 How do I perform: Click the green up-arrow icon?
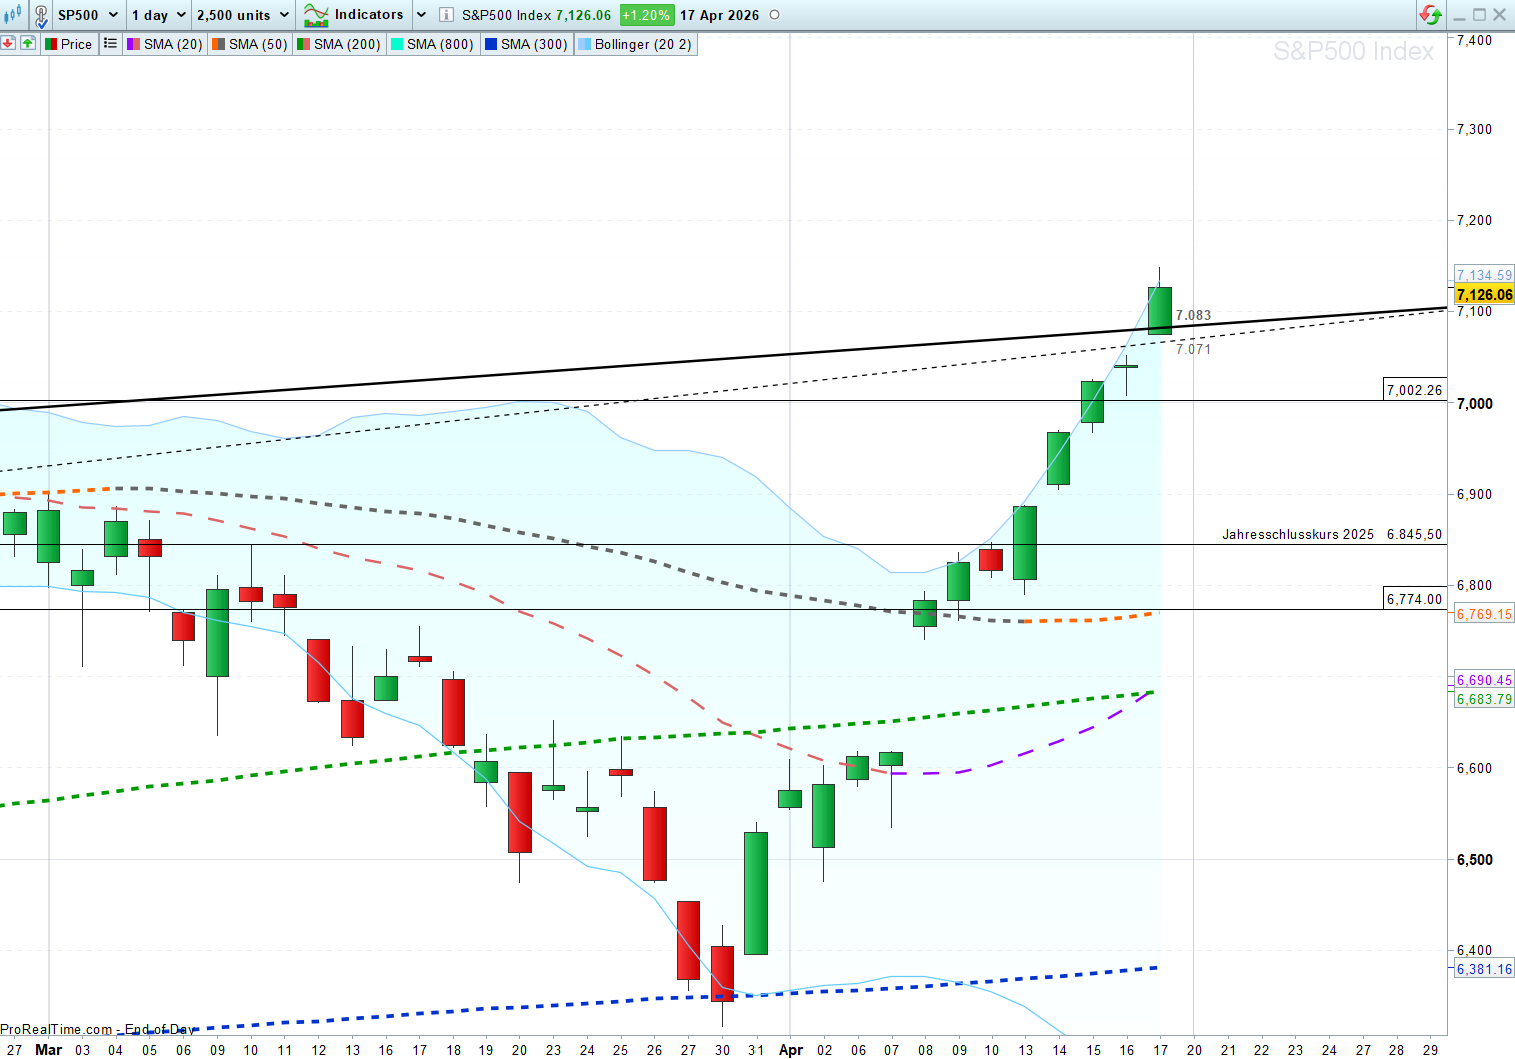(27, 43)
